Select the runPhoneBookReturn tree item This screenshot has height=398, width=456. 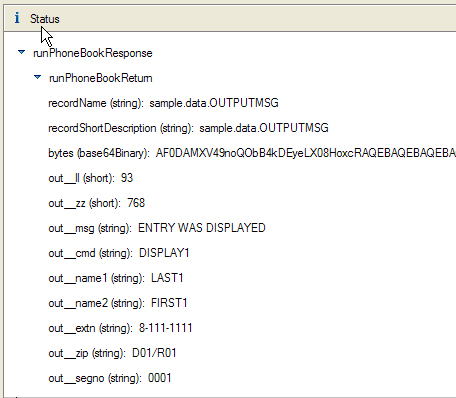101,78
